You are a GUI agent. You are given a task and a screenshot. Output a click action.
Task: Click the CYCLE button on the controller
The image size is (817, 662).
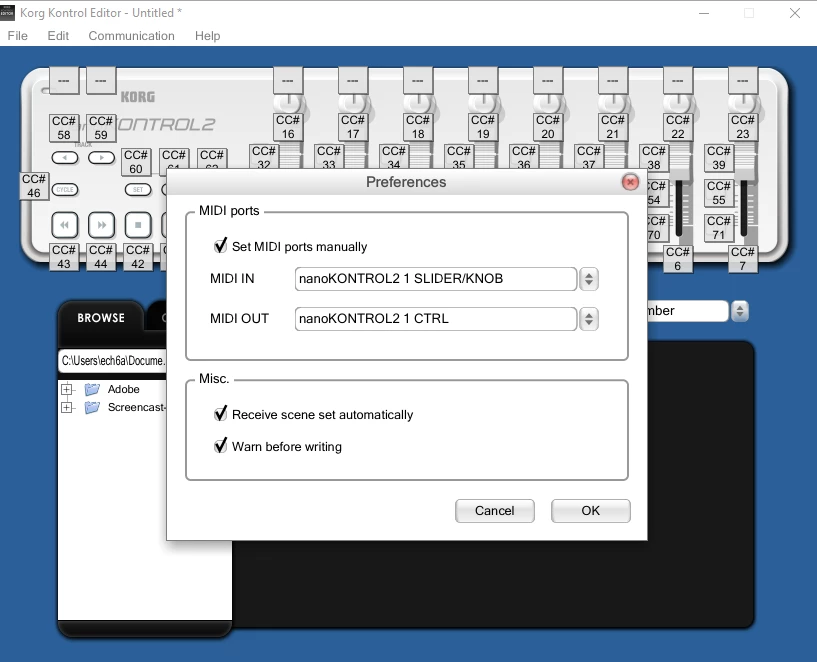pos(65,190)
